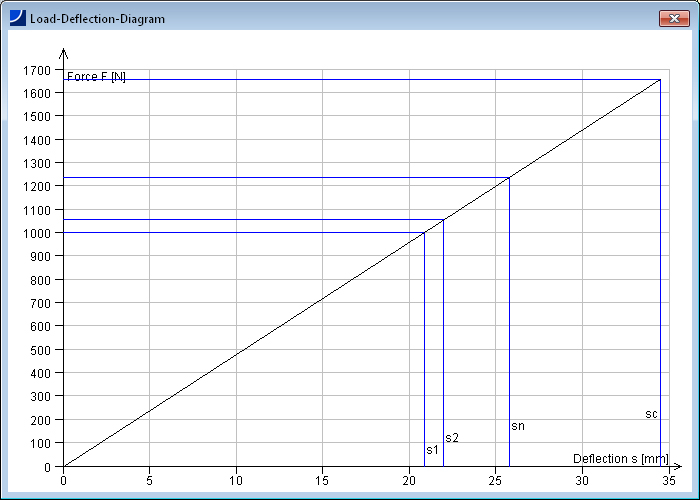Click the 1700 tick on the force axis
This screenshot has height=500, width=700.
40,70
